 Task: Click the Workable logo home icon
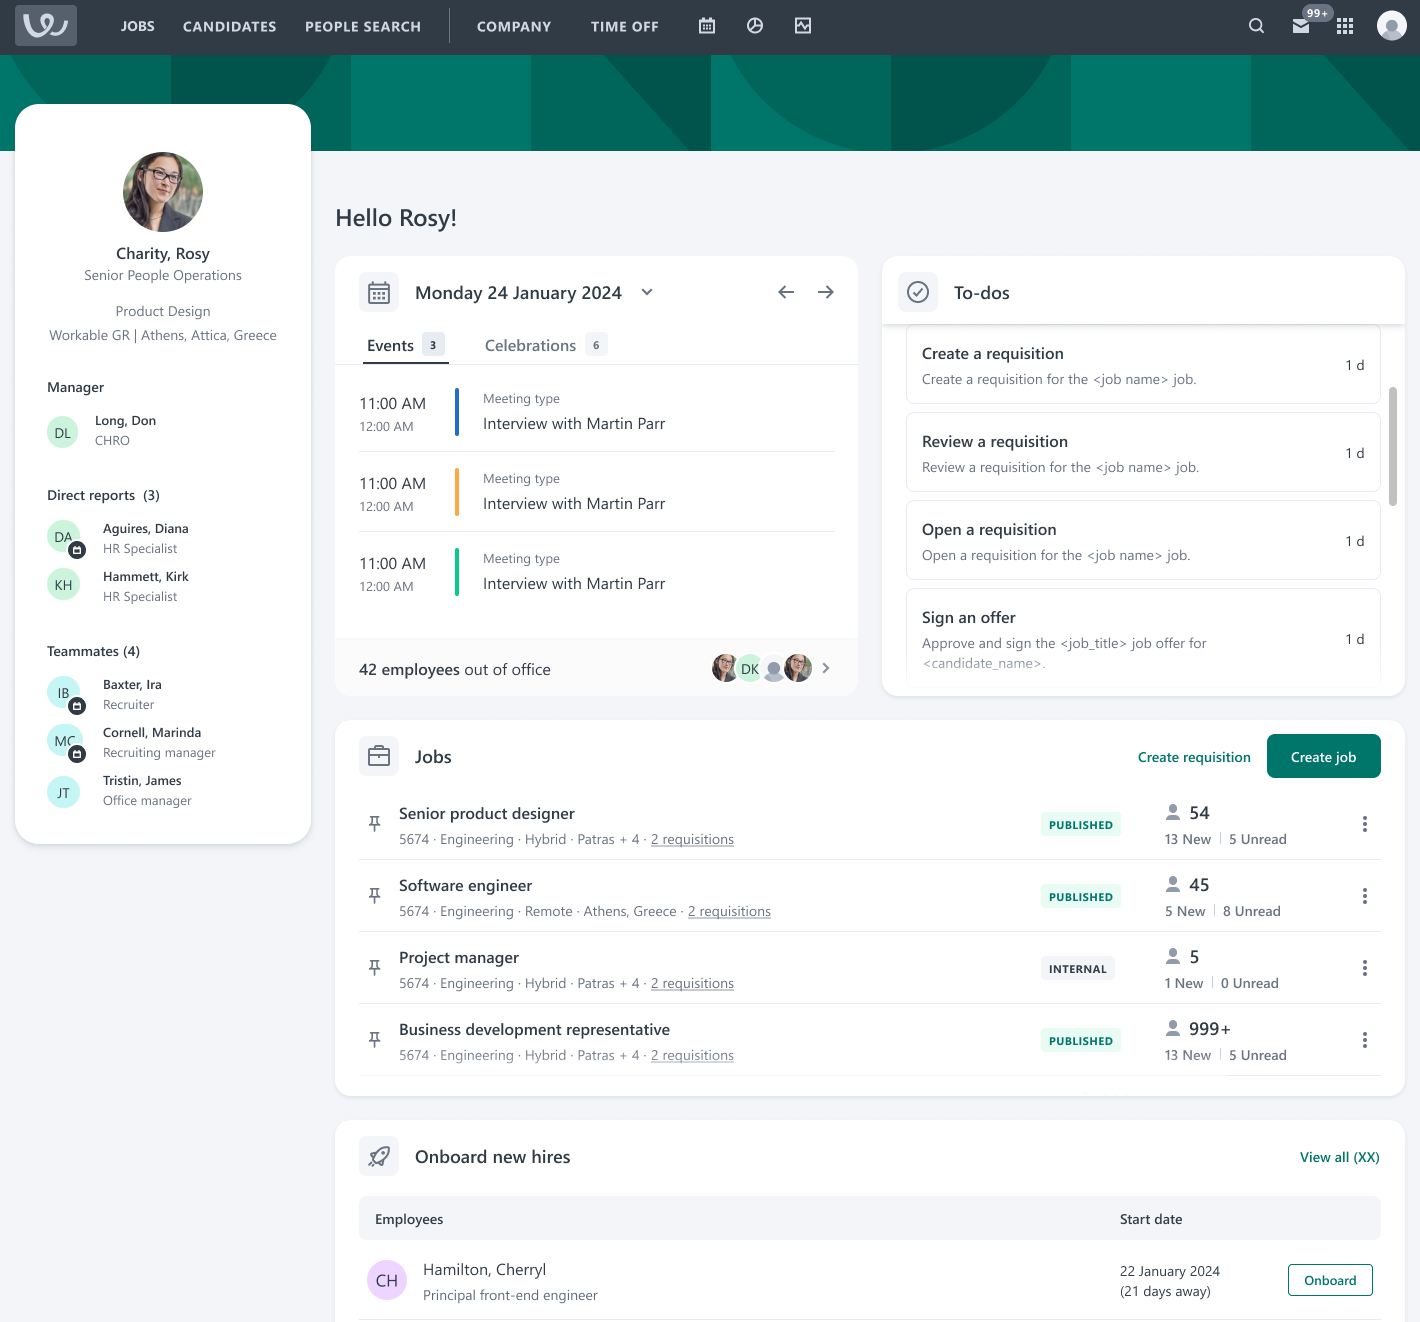coord(46,25)
